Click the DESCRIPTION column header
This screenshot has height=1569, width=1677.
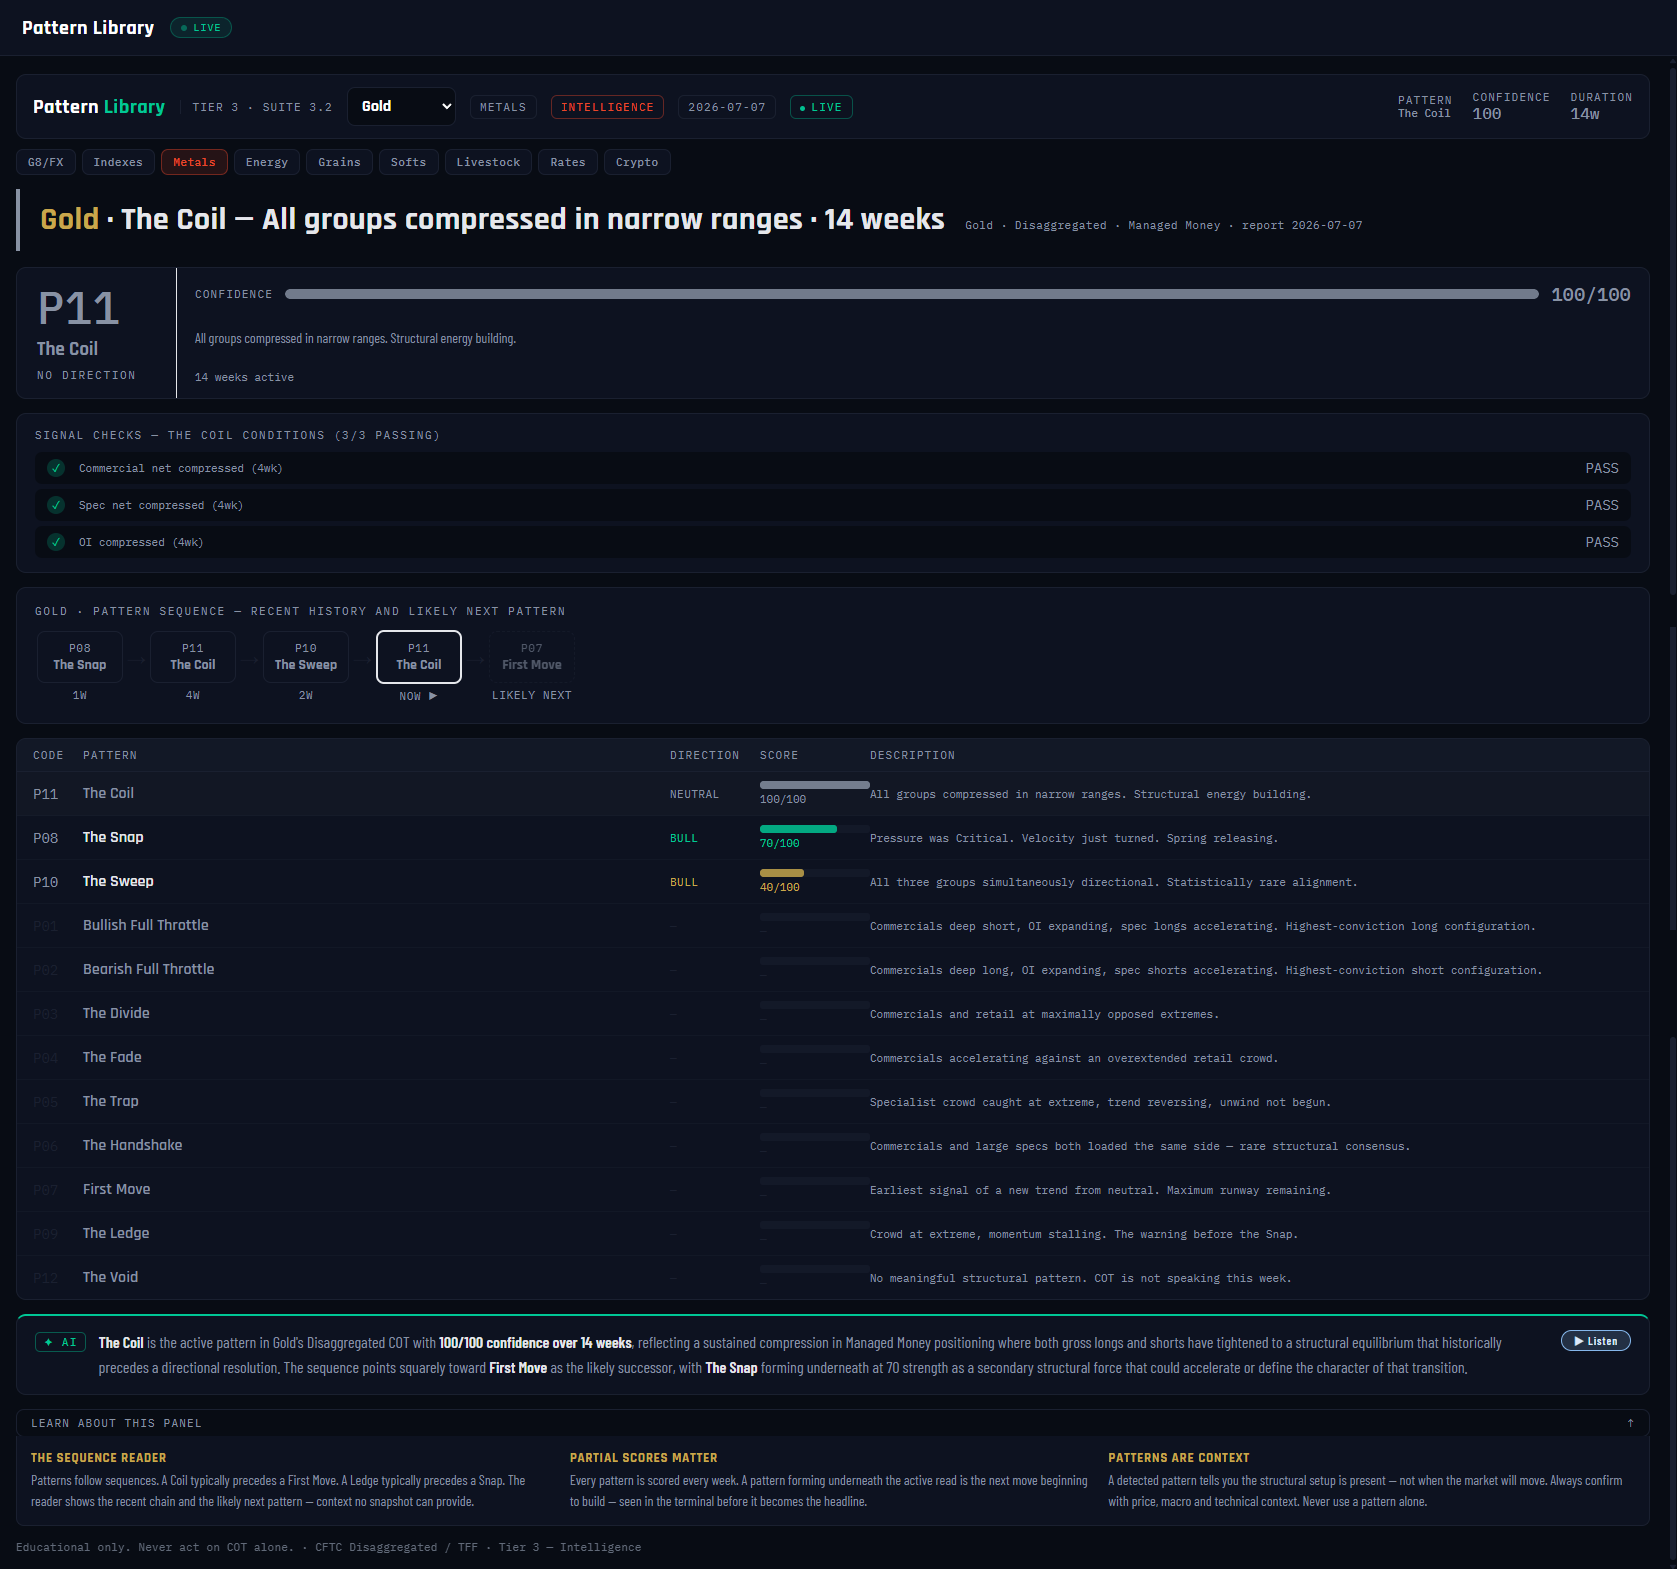pos(912,755)
